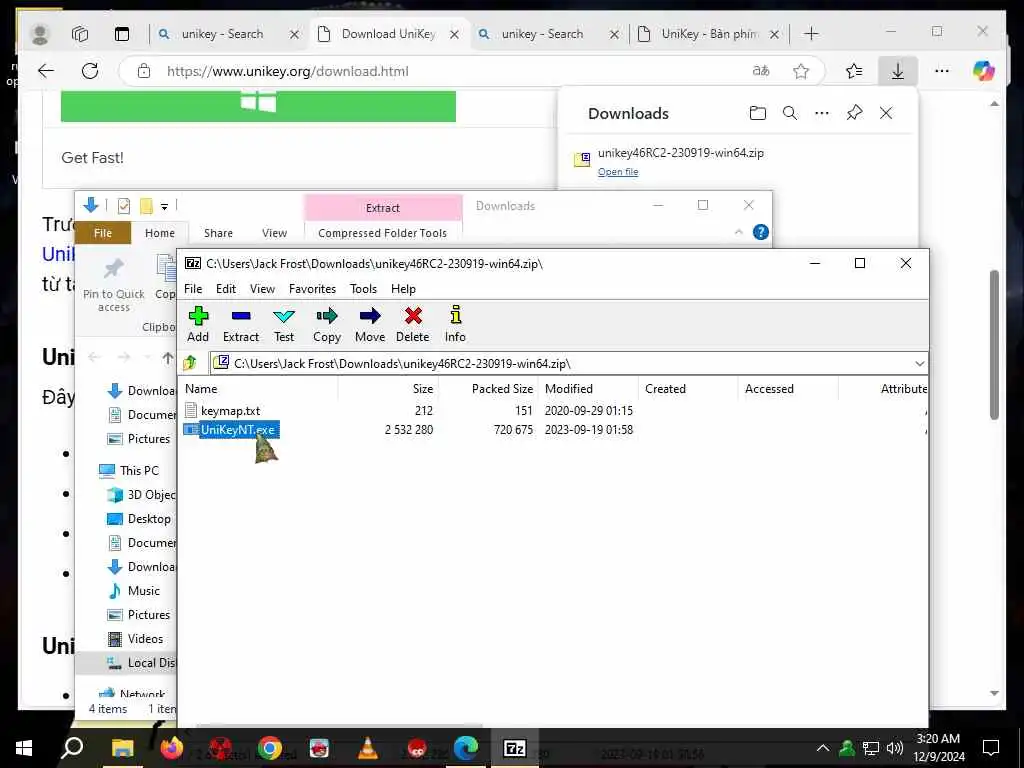1024x768 pixels.
Task: Click File tab in File Explorer
Action: pos(103,233)
